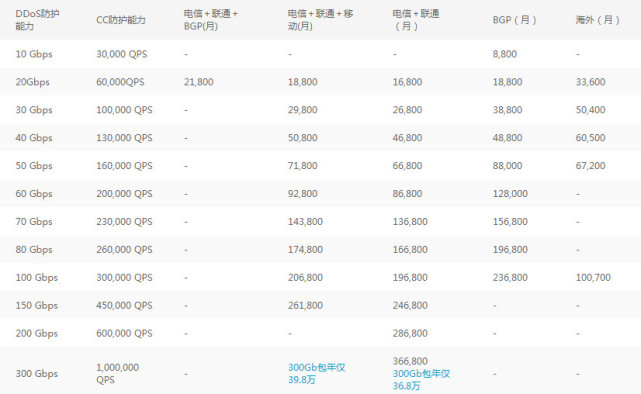Click the 366,800 price cell
This screenshot has height=394, width=641.
tap(410, 361)
